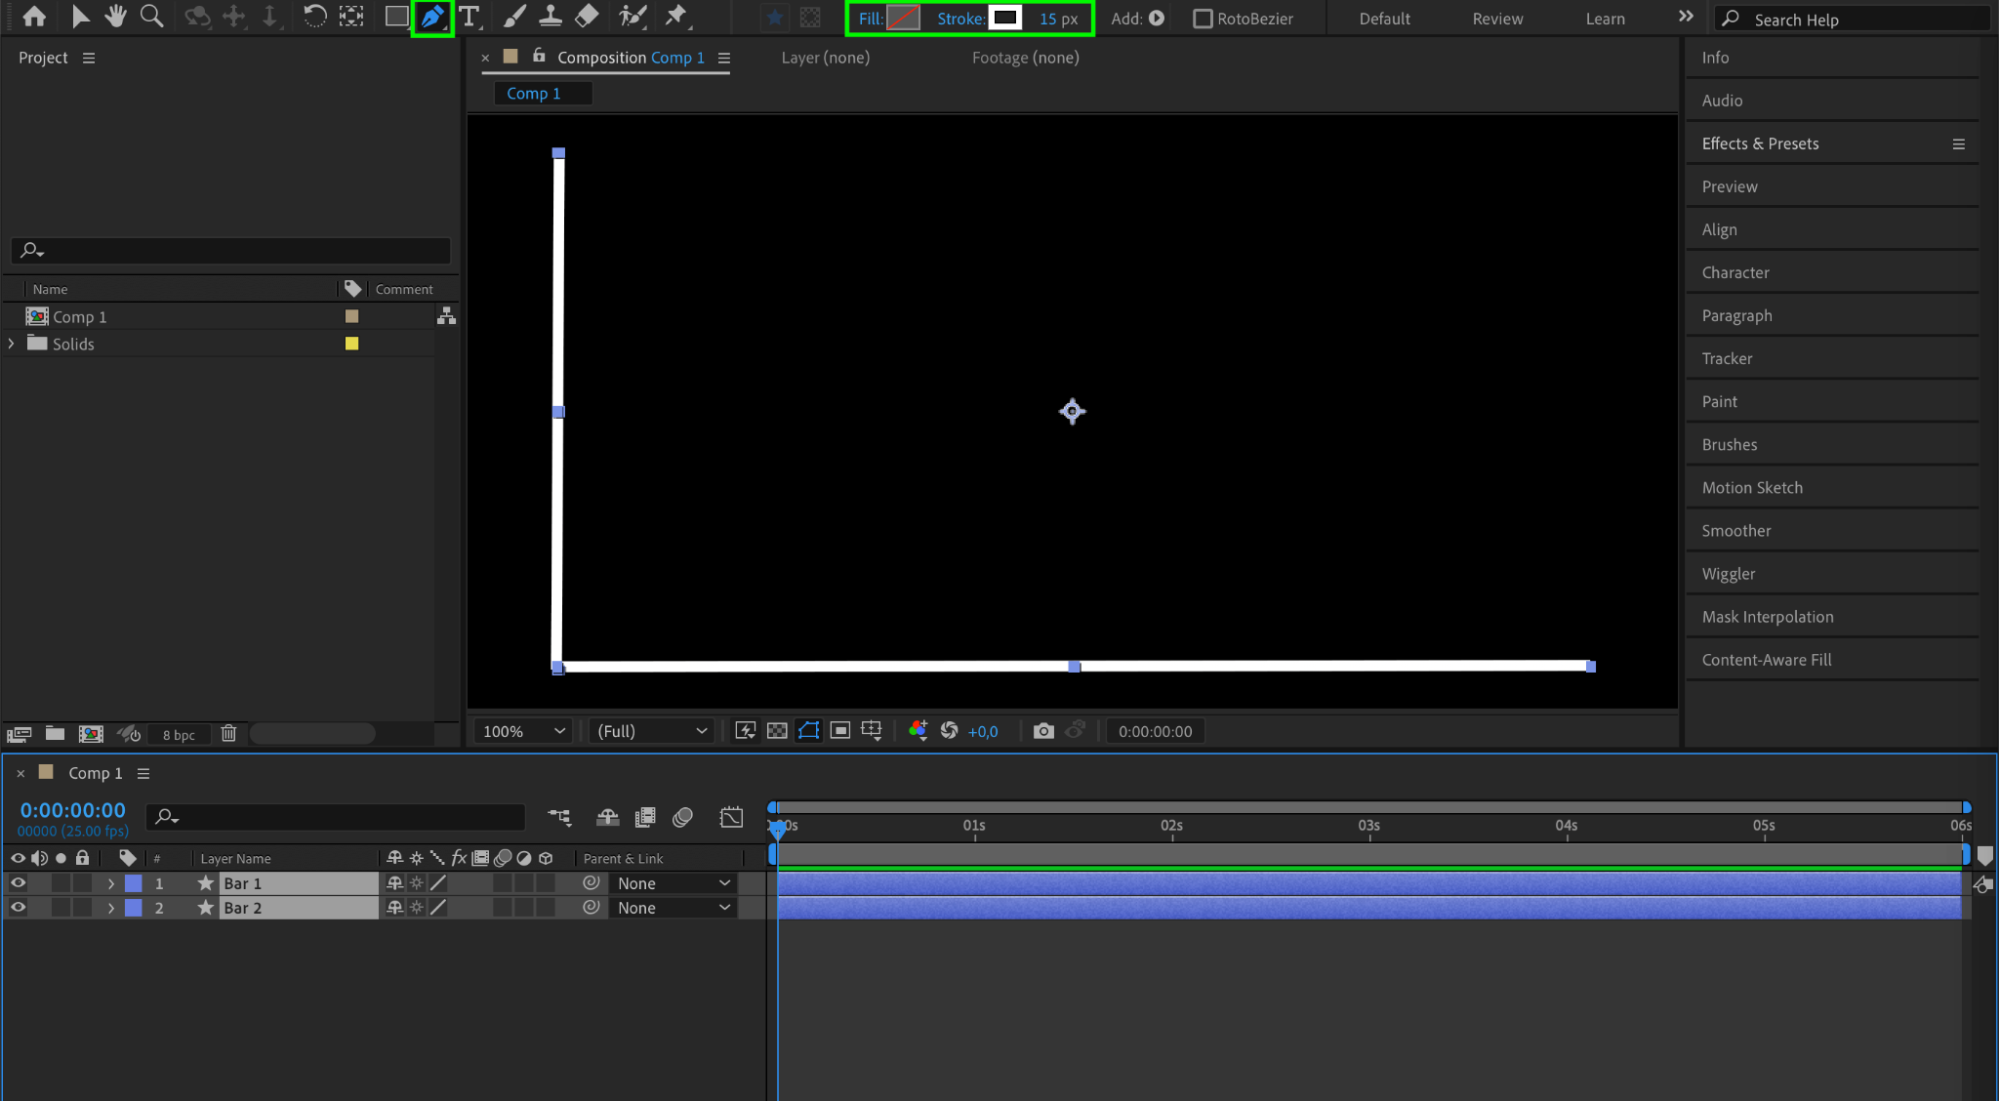The height and width of the screenshot is (1102, 1999).
Task: Select the Type tool
Action: point(469,17)
